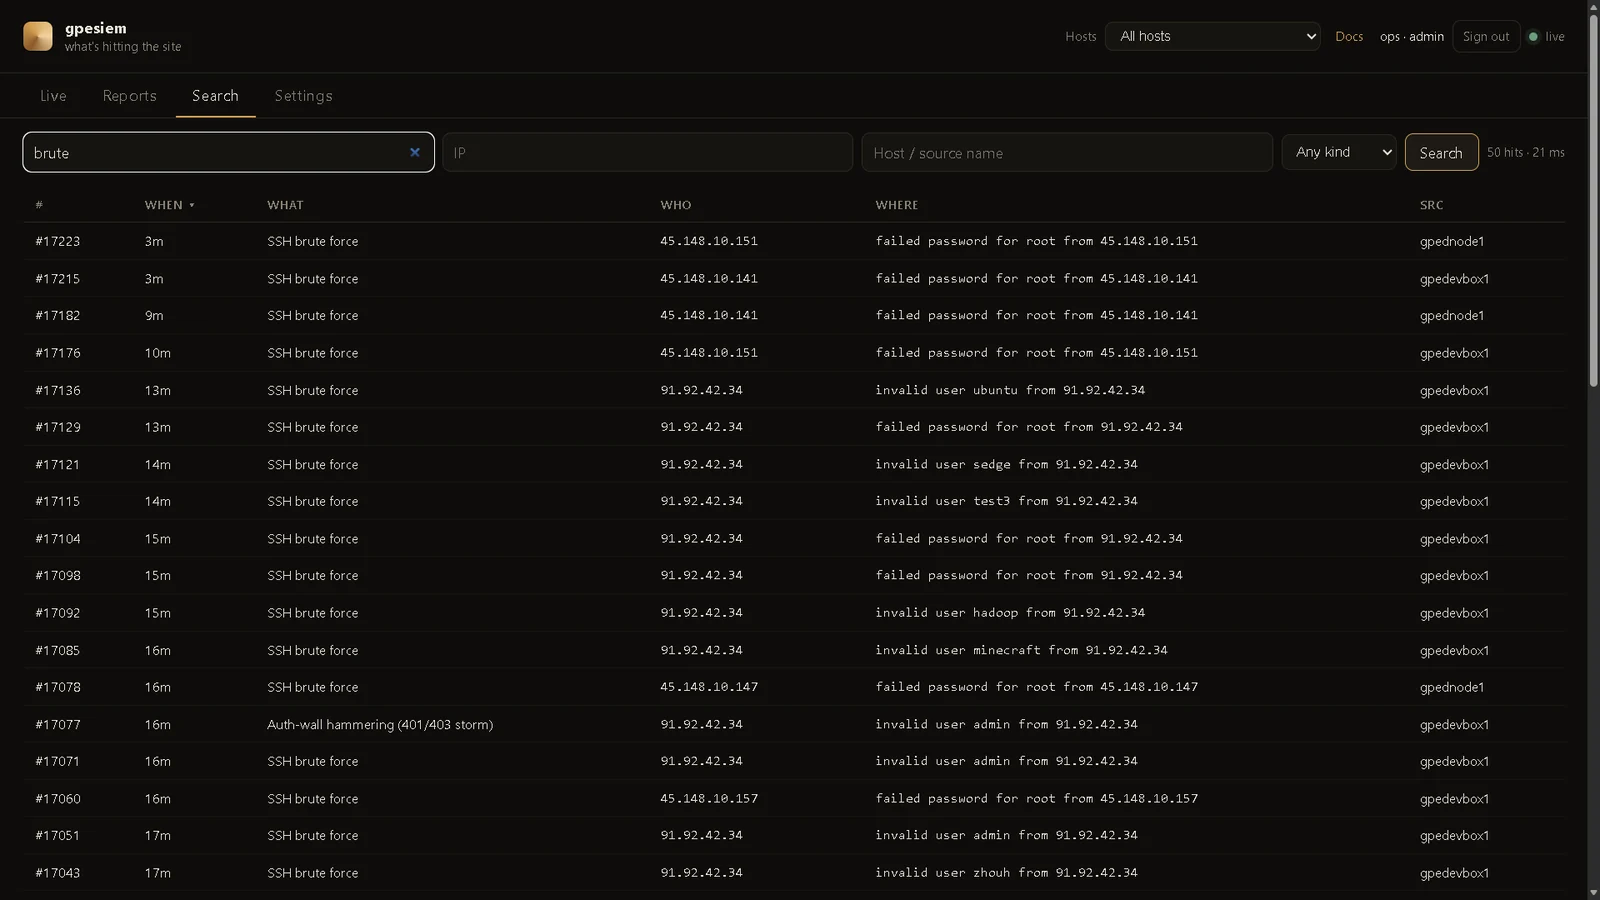Click the WHAT column header
This screenshot has width=1600, height=900.
[285, 205]
